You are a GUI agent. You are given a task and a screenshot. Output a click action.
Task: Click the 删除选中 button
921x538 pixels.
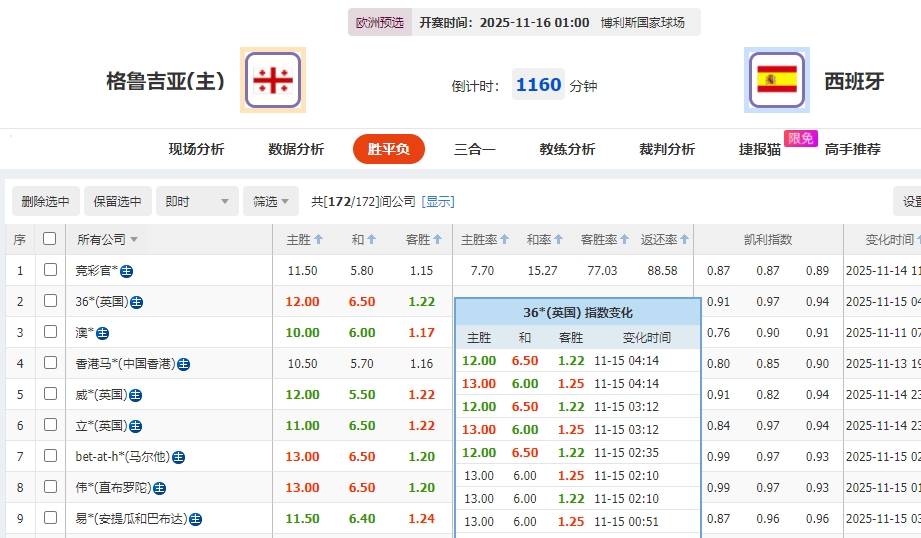tap(45, 201)
